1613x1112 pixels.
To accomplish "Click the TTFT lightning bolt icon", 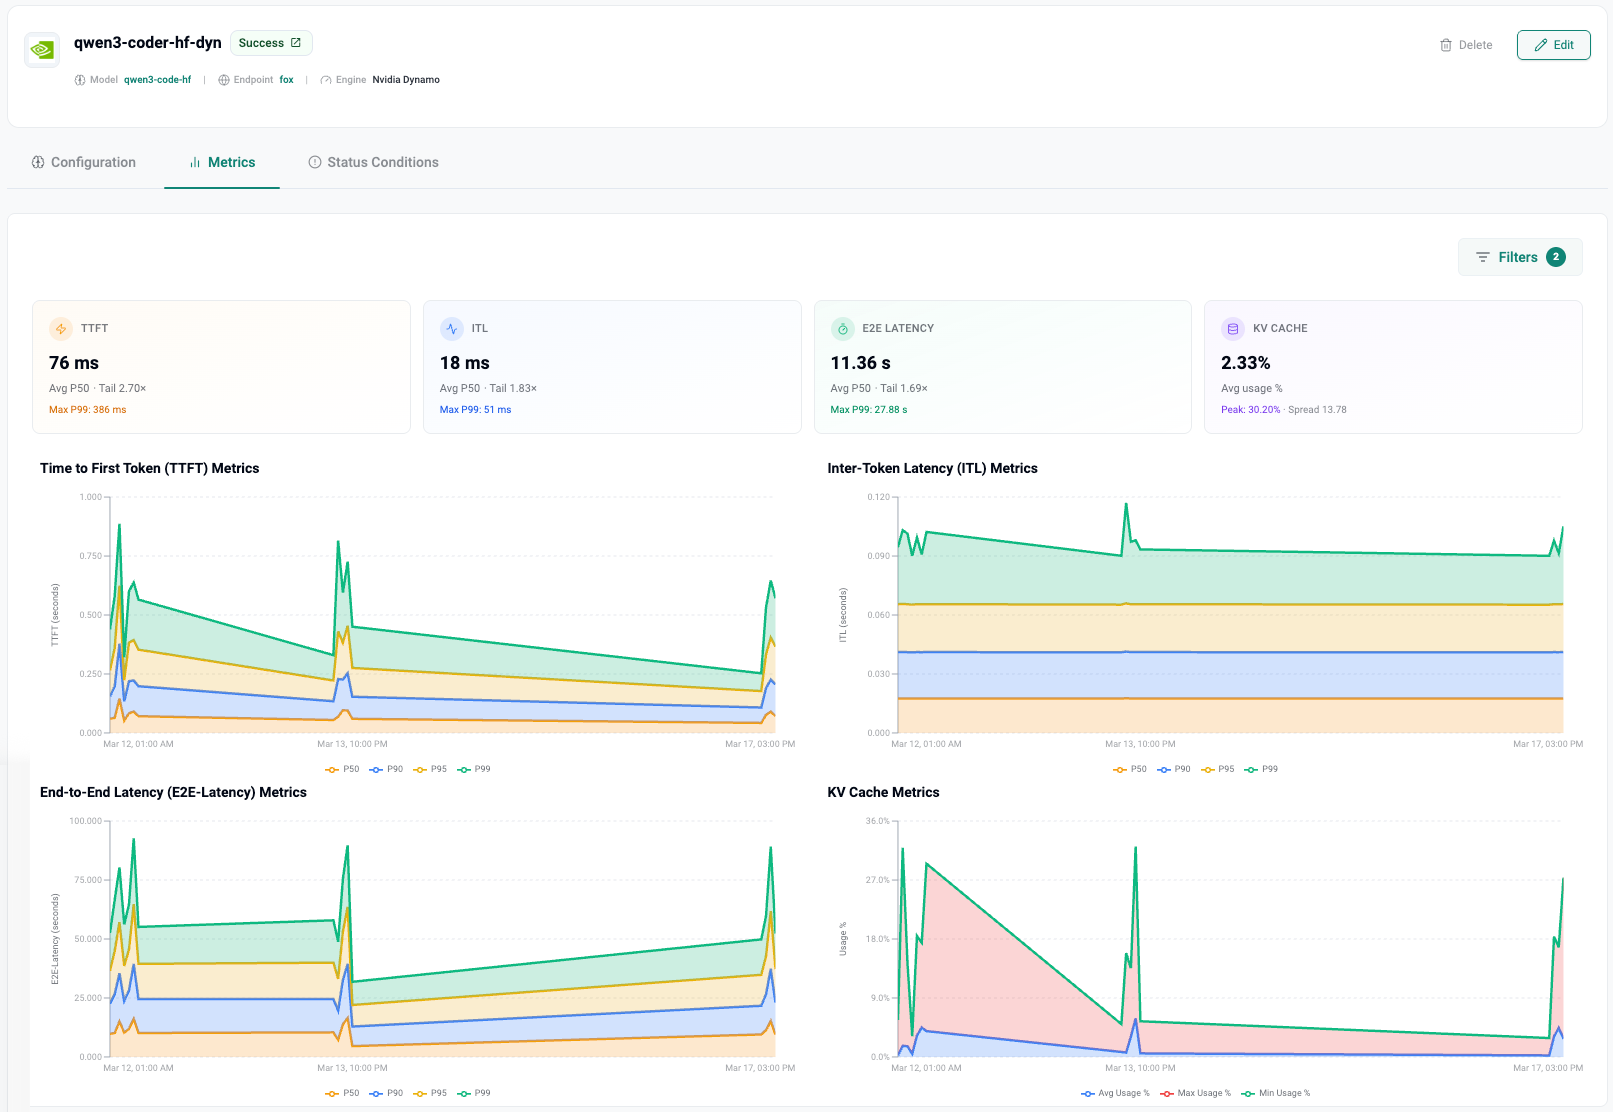I will [x=61, y=328].
